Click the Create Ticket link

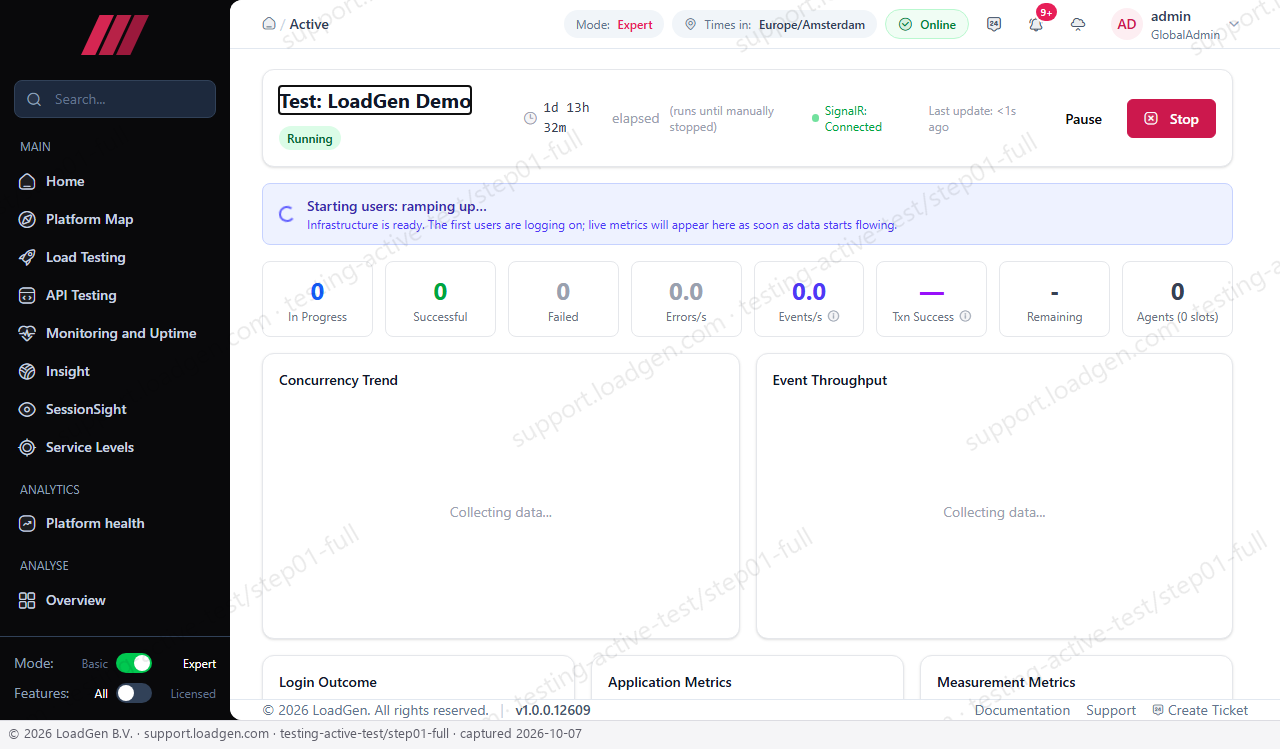tap(1200, 710)
